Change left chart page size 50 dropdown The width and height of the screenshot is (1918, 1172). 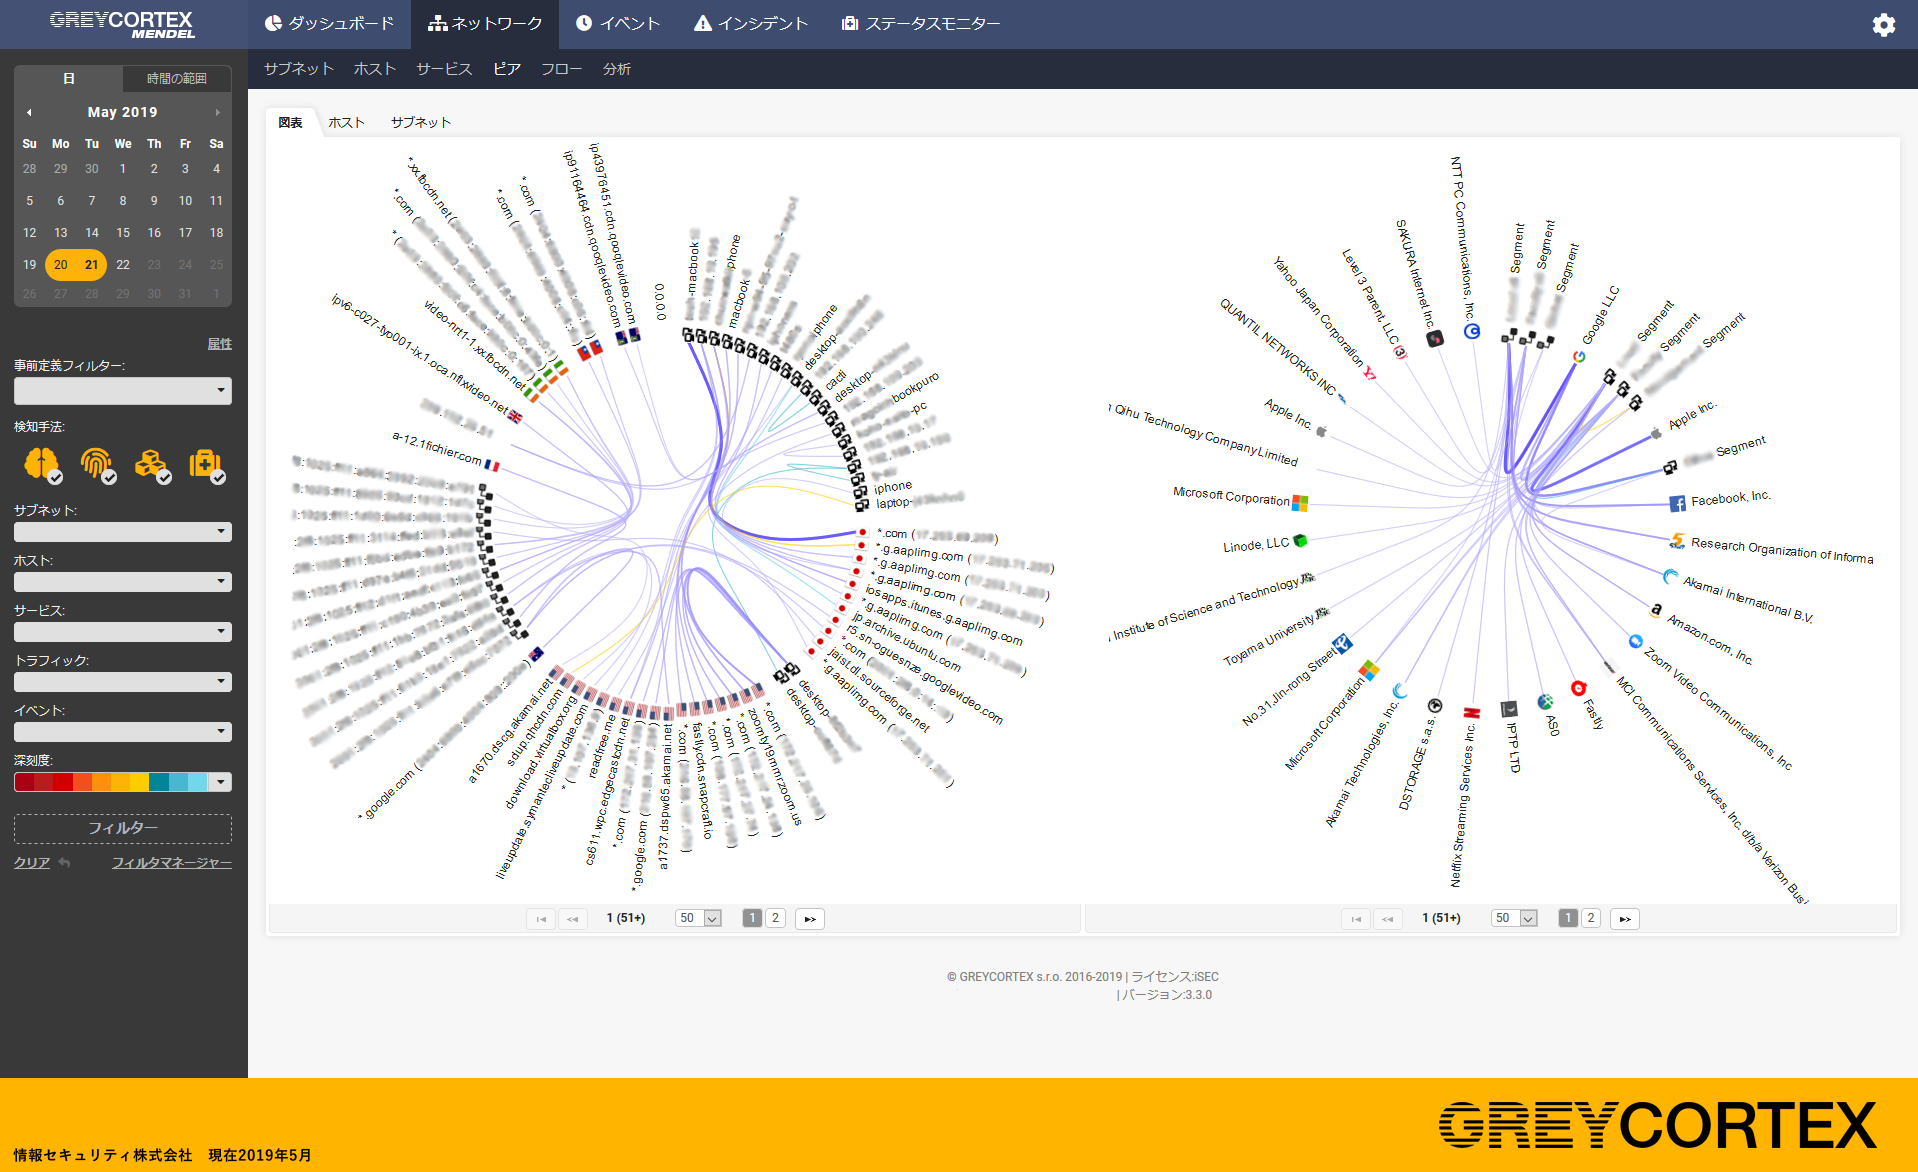699,918
